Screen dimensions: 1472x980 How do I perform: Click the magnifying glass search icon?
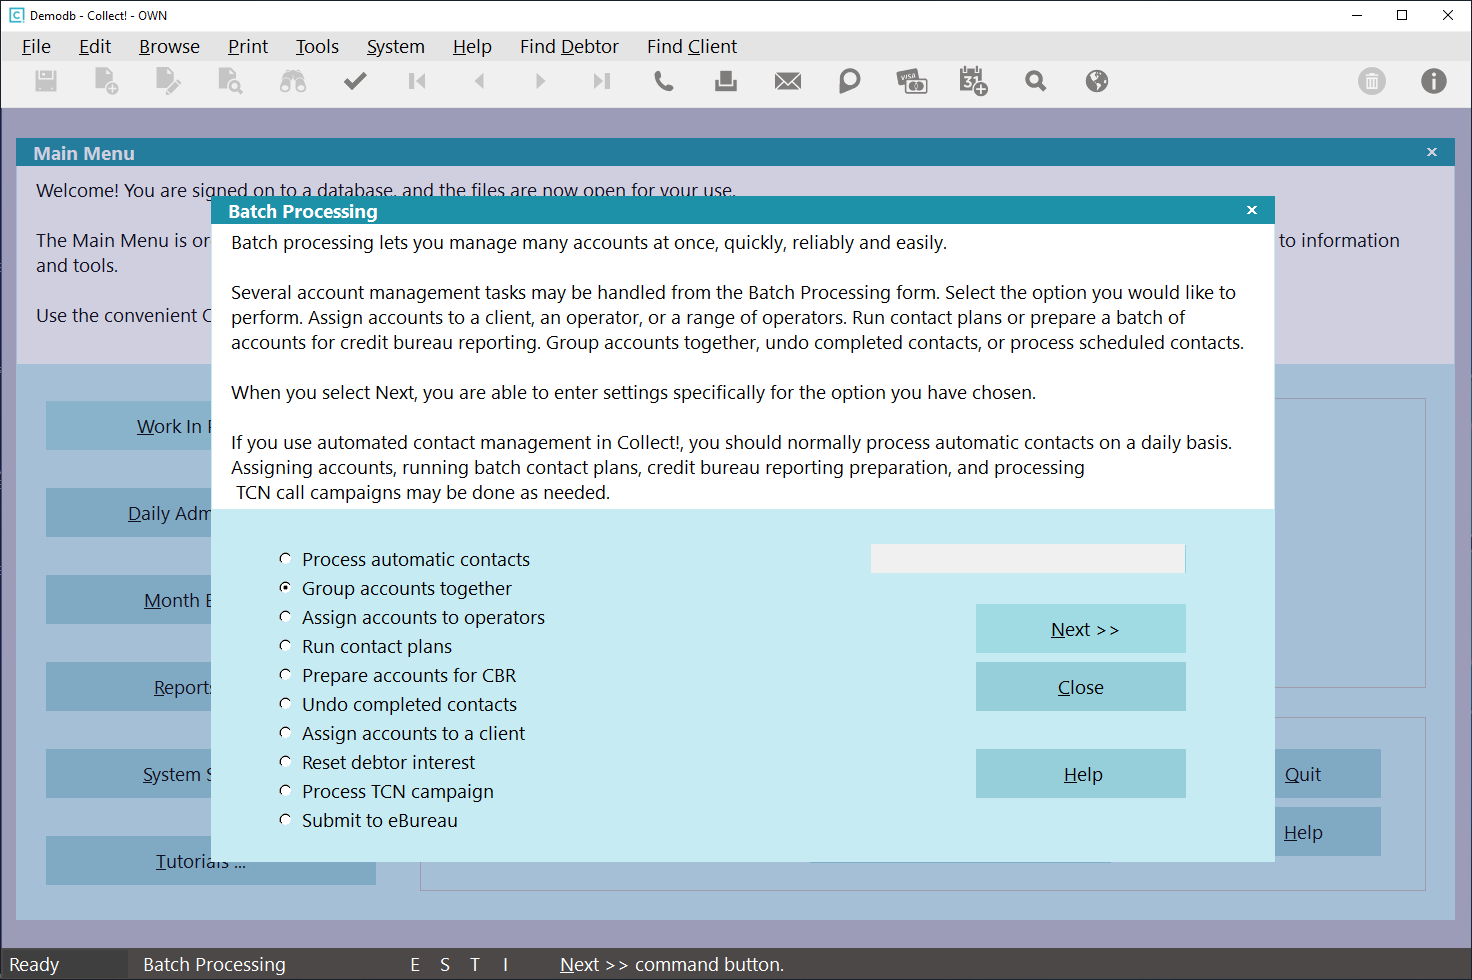(1035, 81)
